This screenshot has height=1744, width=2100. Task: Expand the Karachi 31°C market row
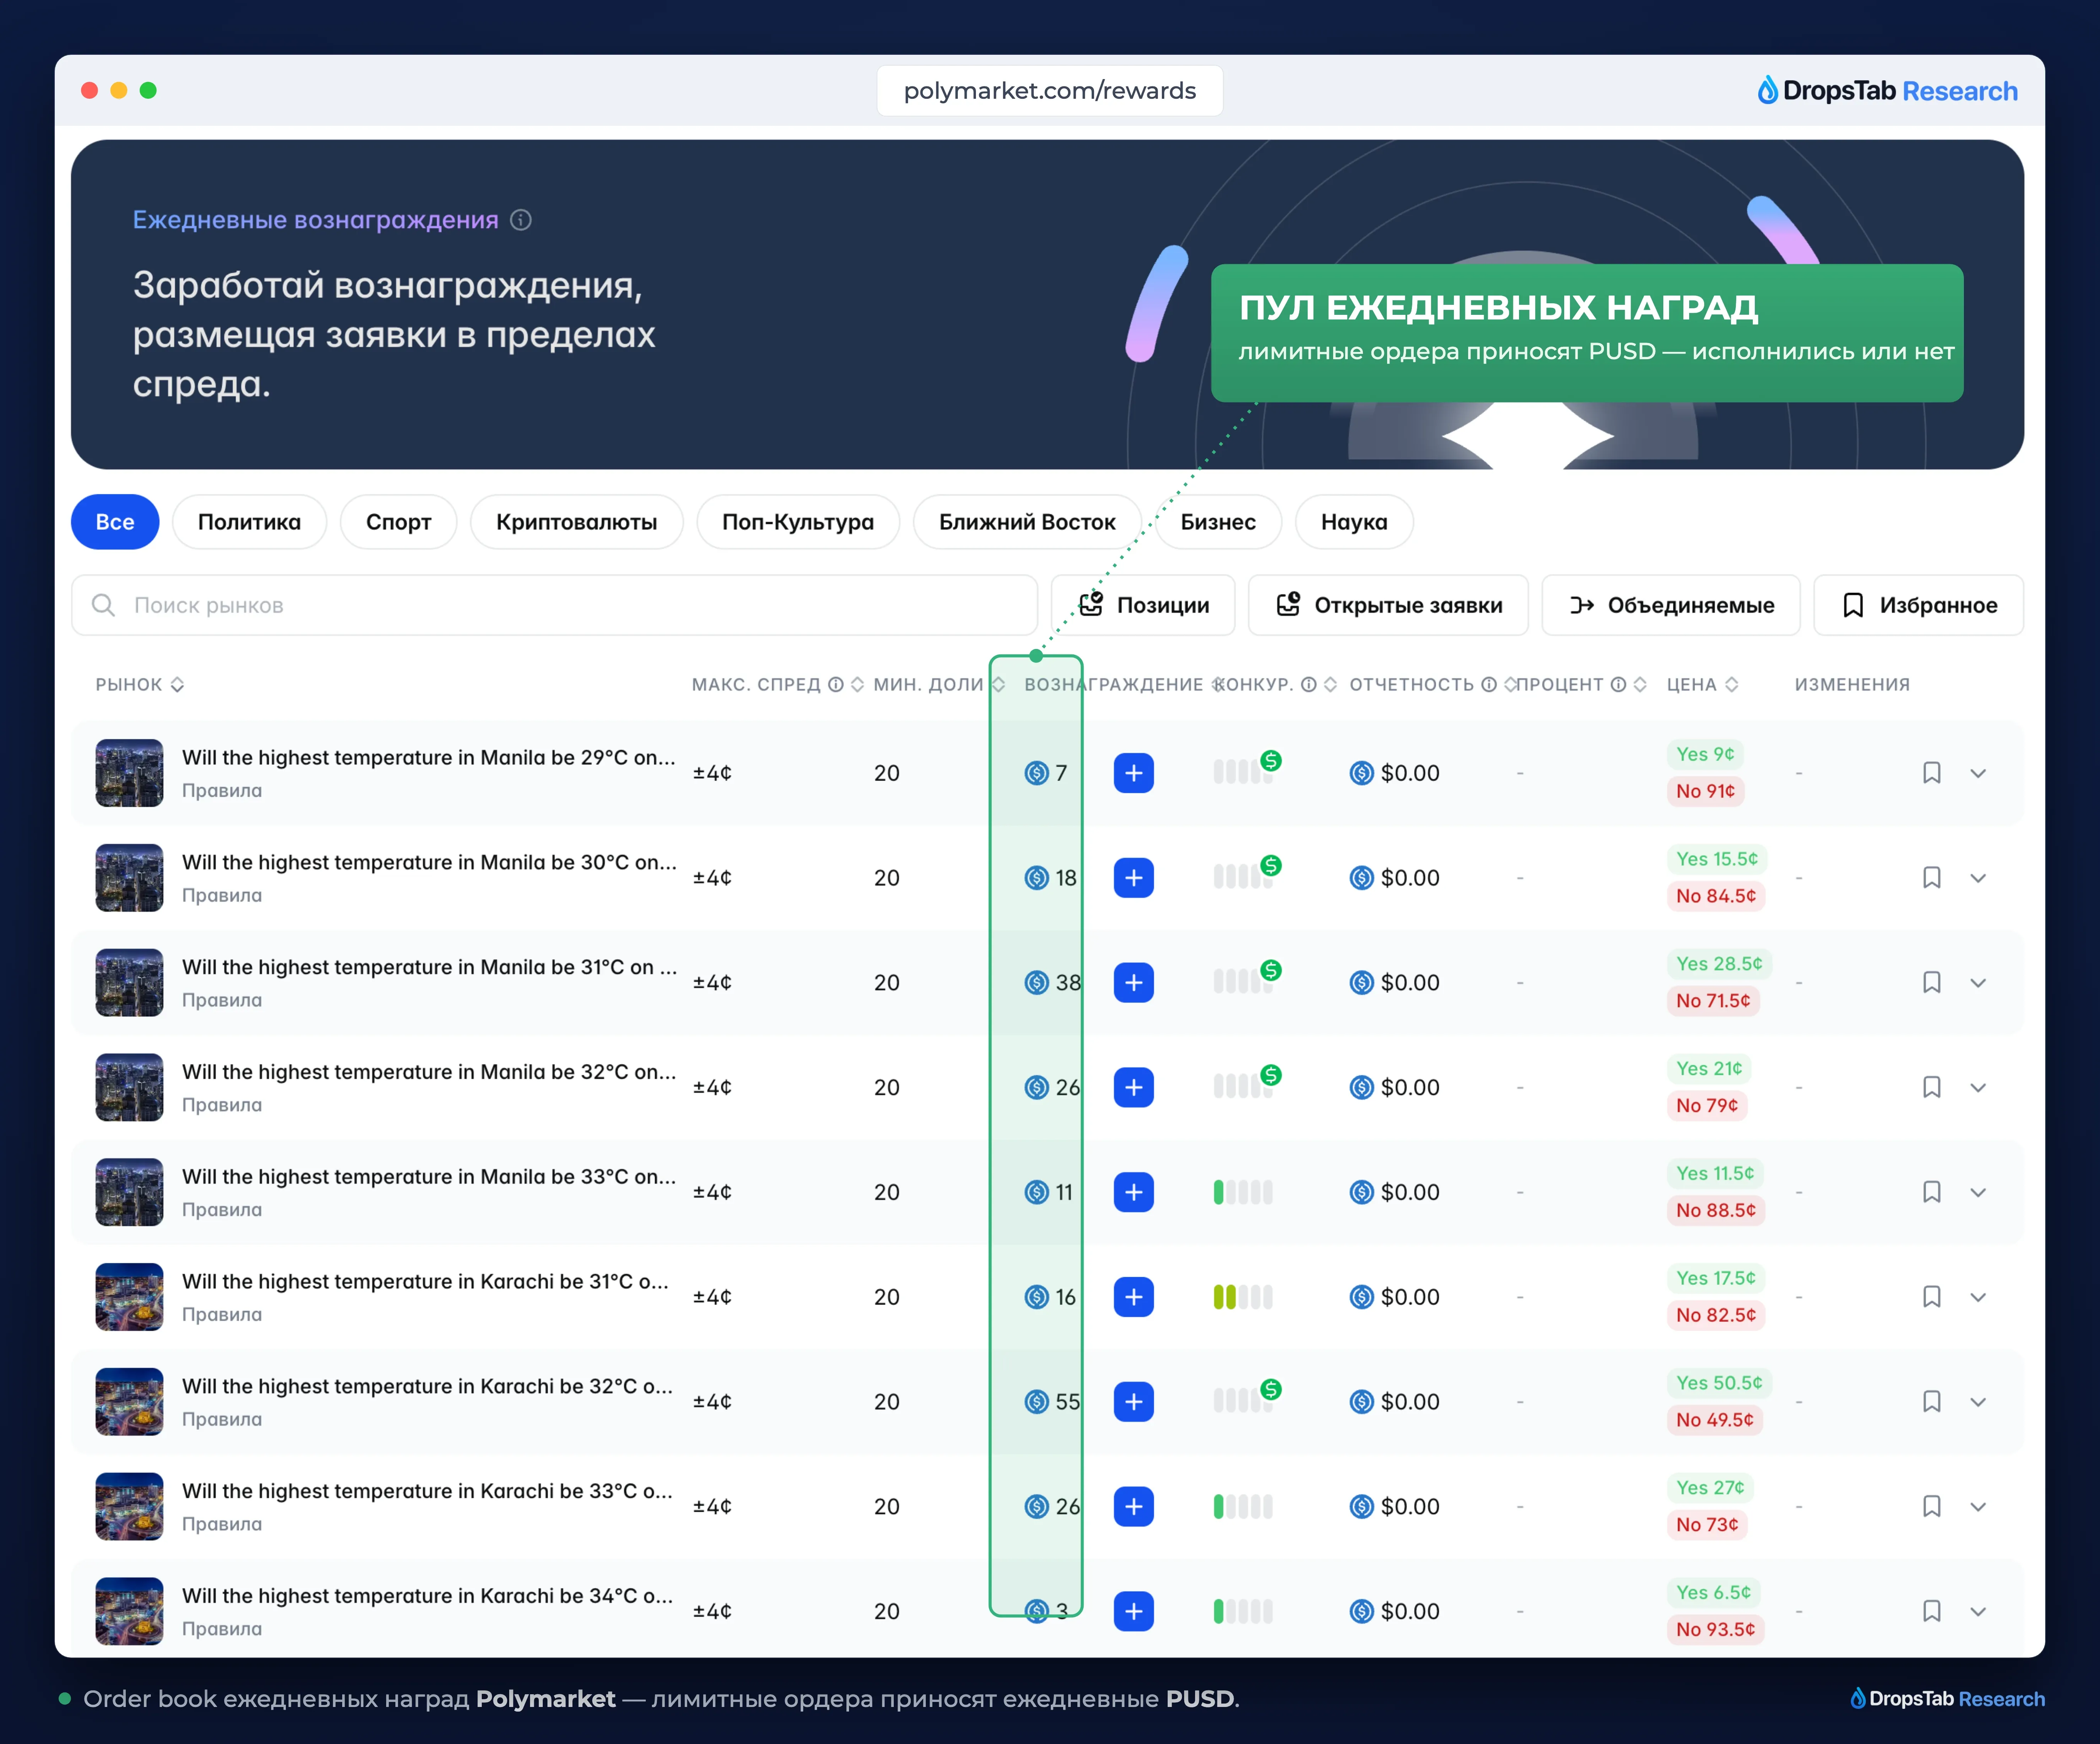(x=1978, y=1297)
